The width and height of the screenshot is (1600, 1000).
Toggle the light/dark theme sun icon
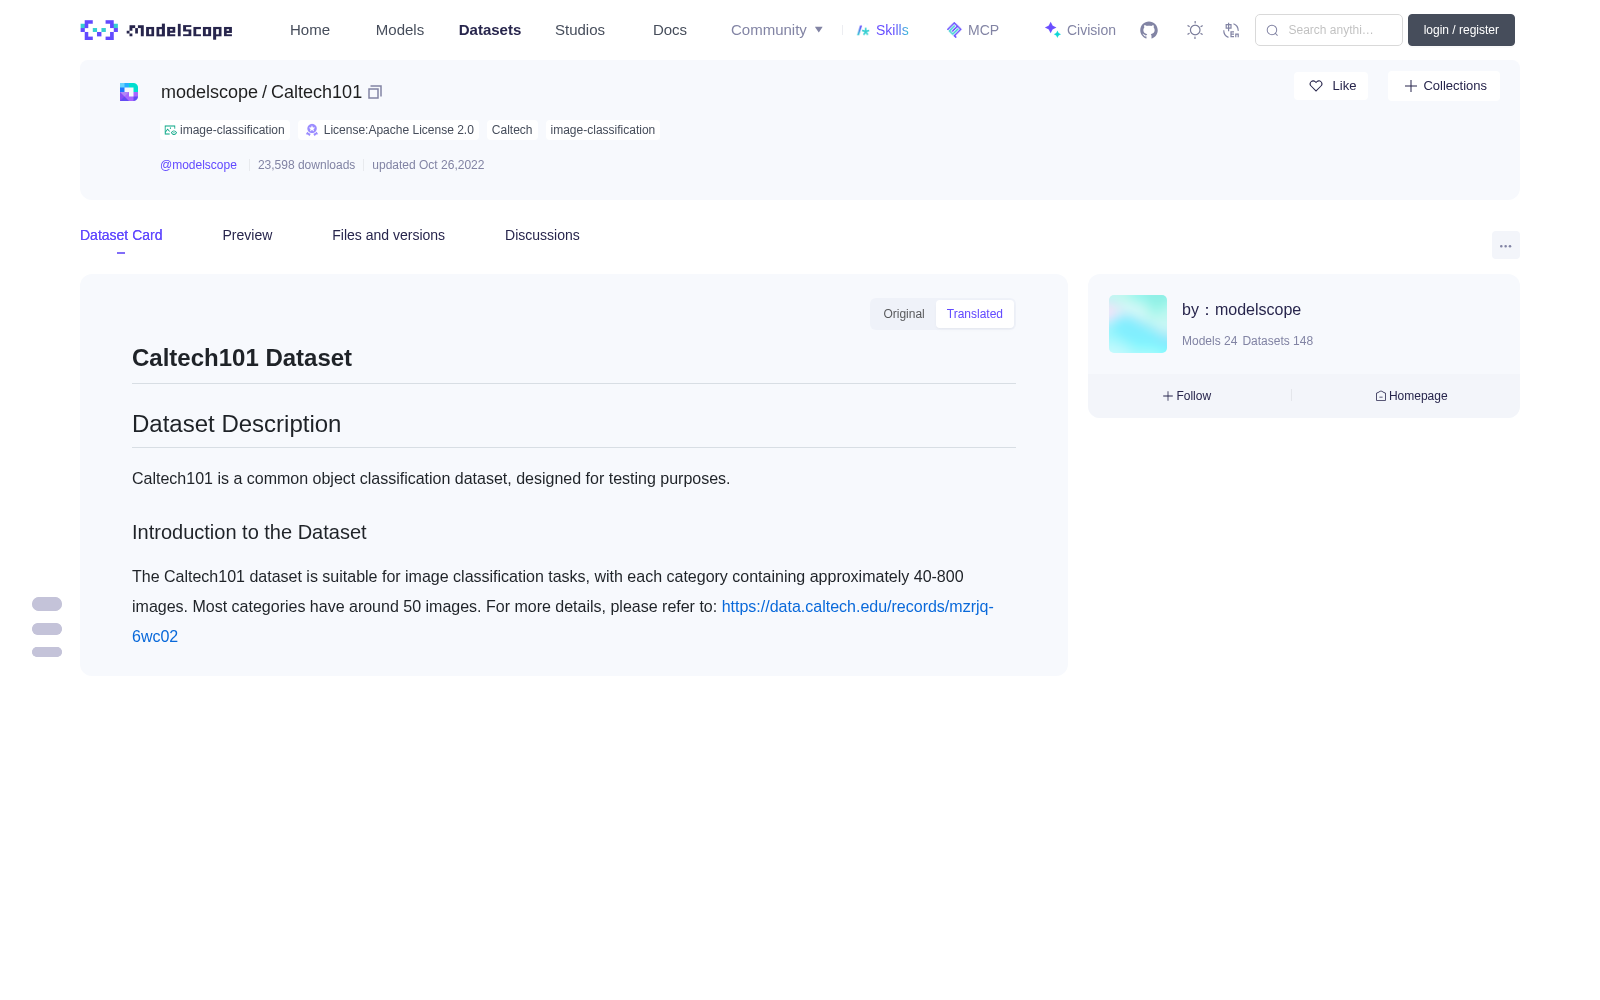click(1195, 30)
